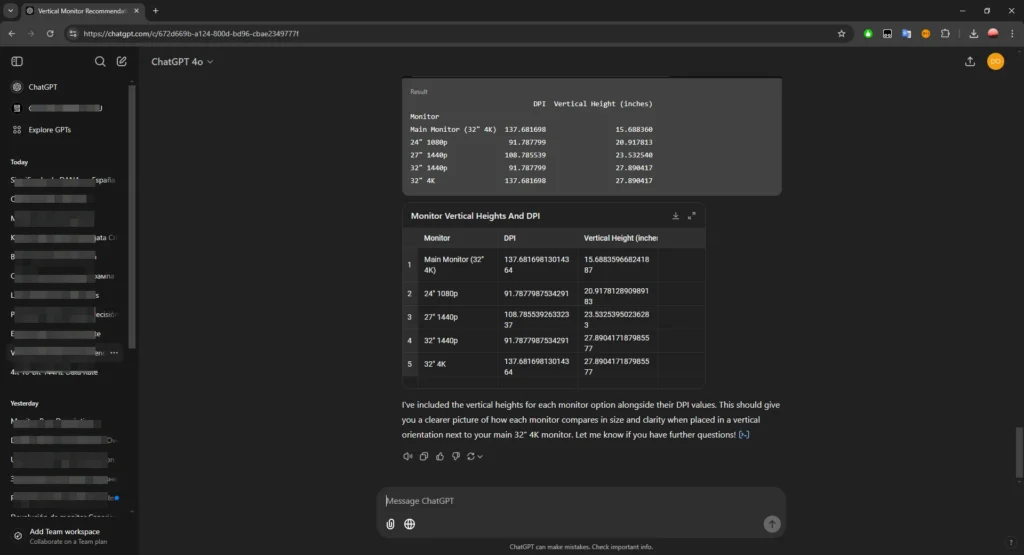Click the Monitor Vertical Heights And DPI title

(x=475, y=216)
